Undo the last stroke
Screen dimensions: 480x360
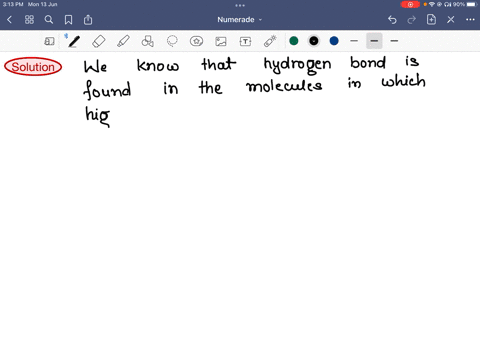point(392,20)
